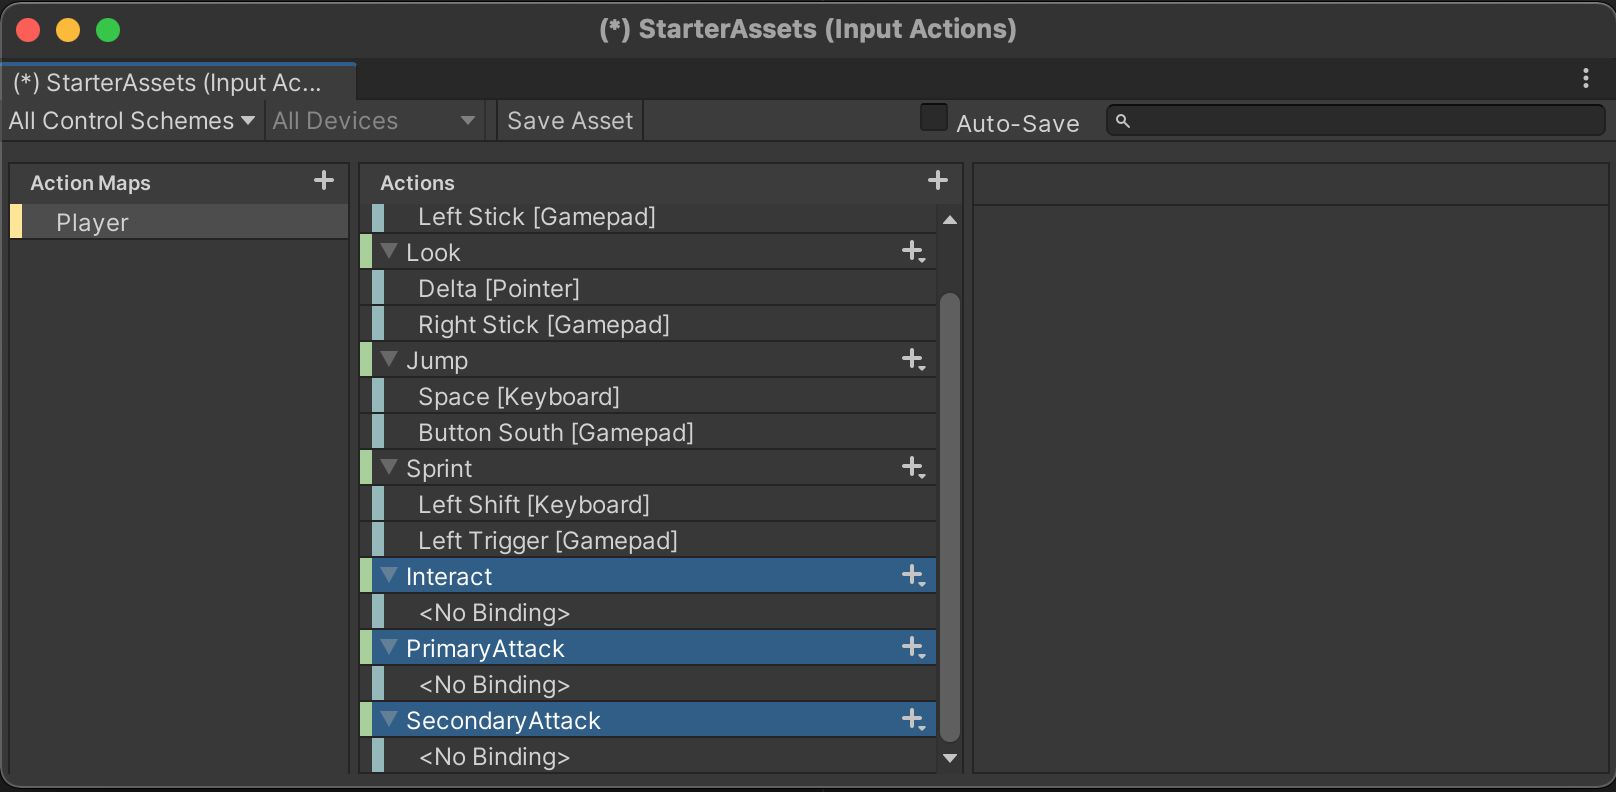1616x792 pixels.
Task: Add binding to the Sprint action
Action: point(913,468)
